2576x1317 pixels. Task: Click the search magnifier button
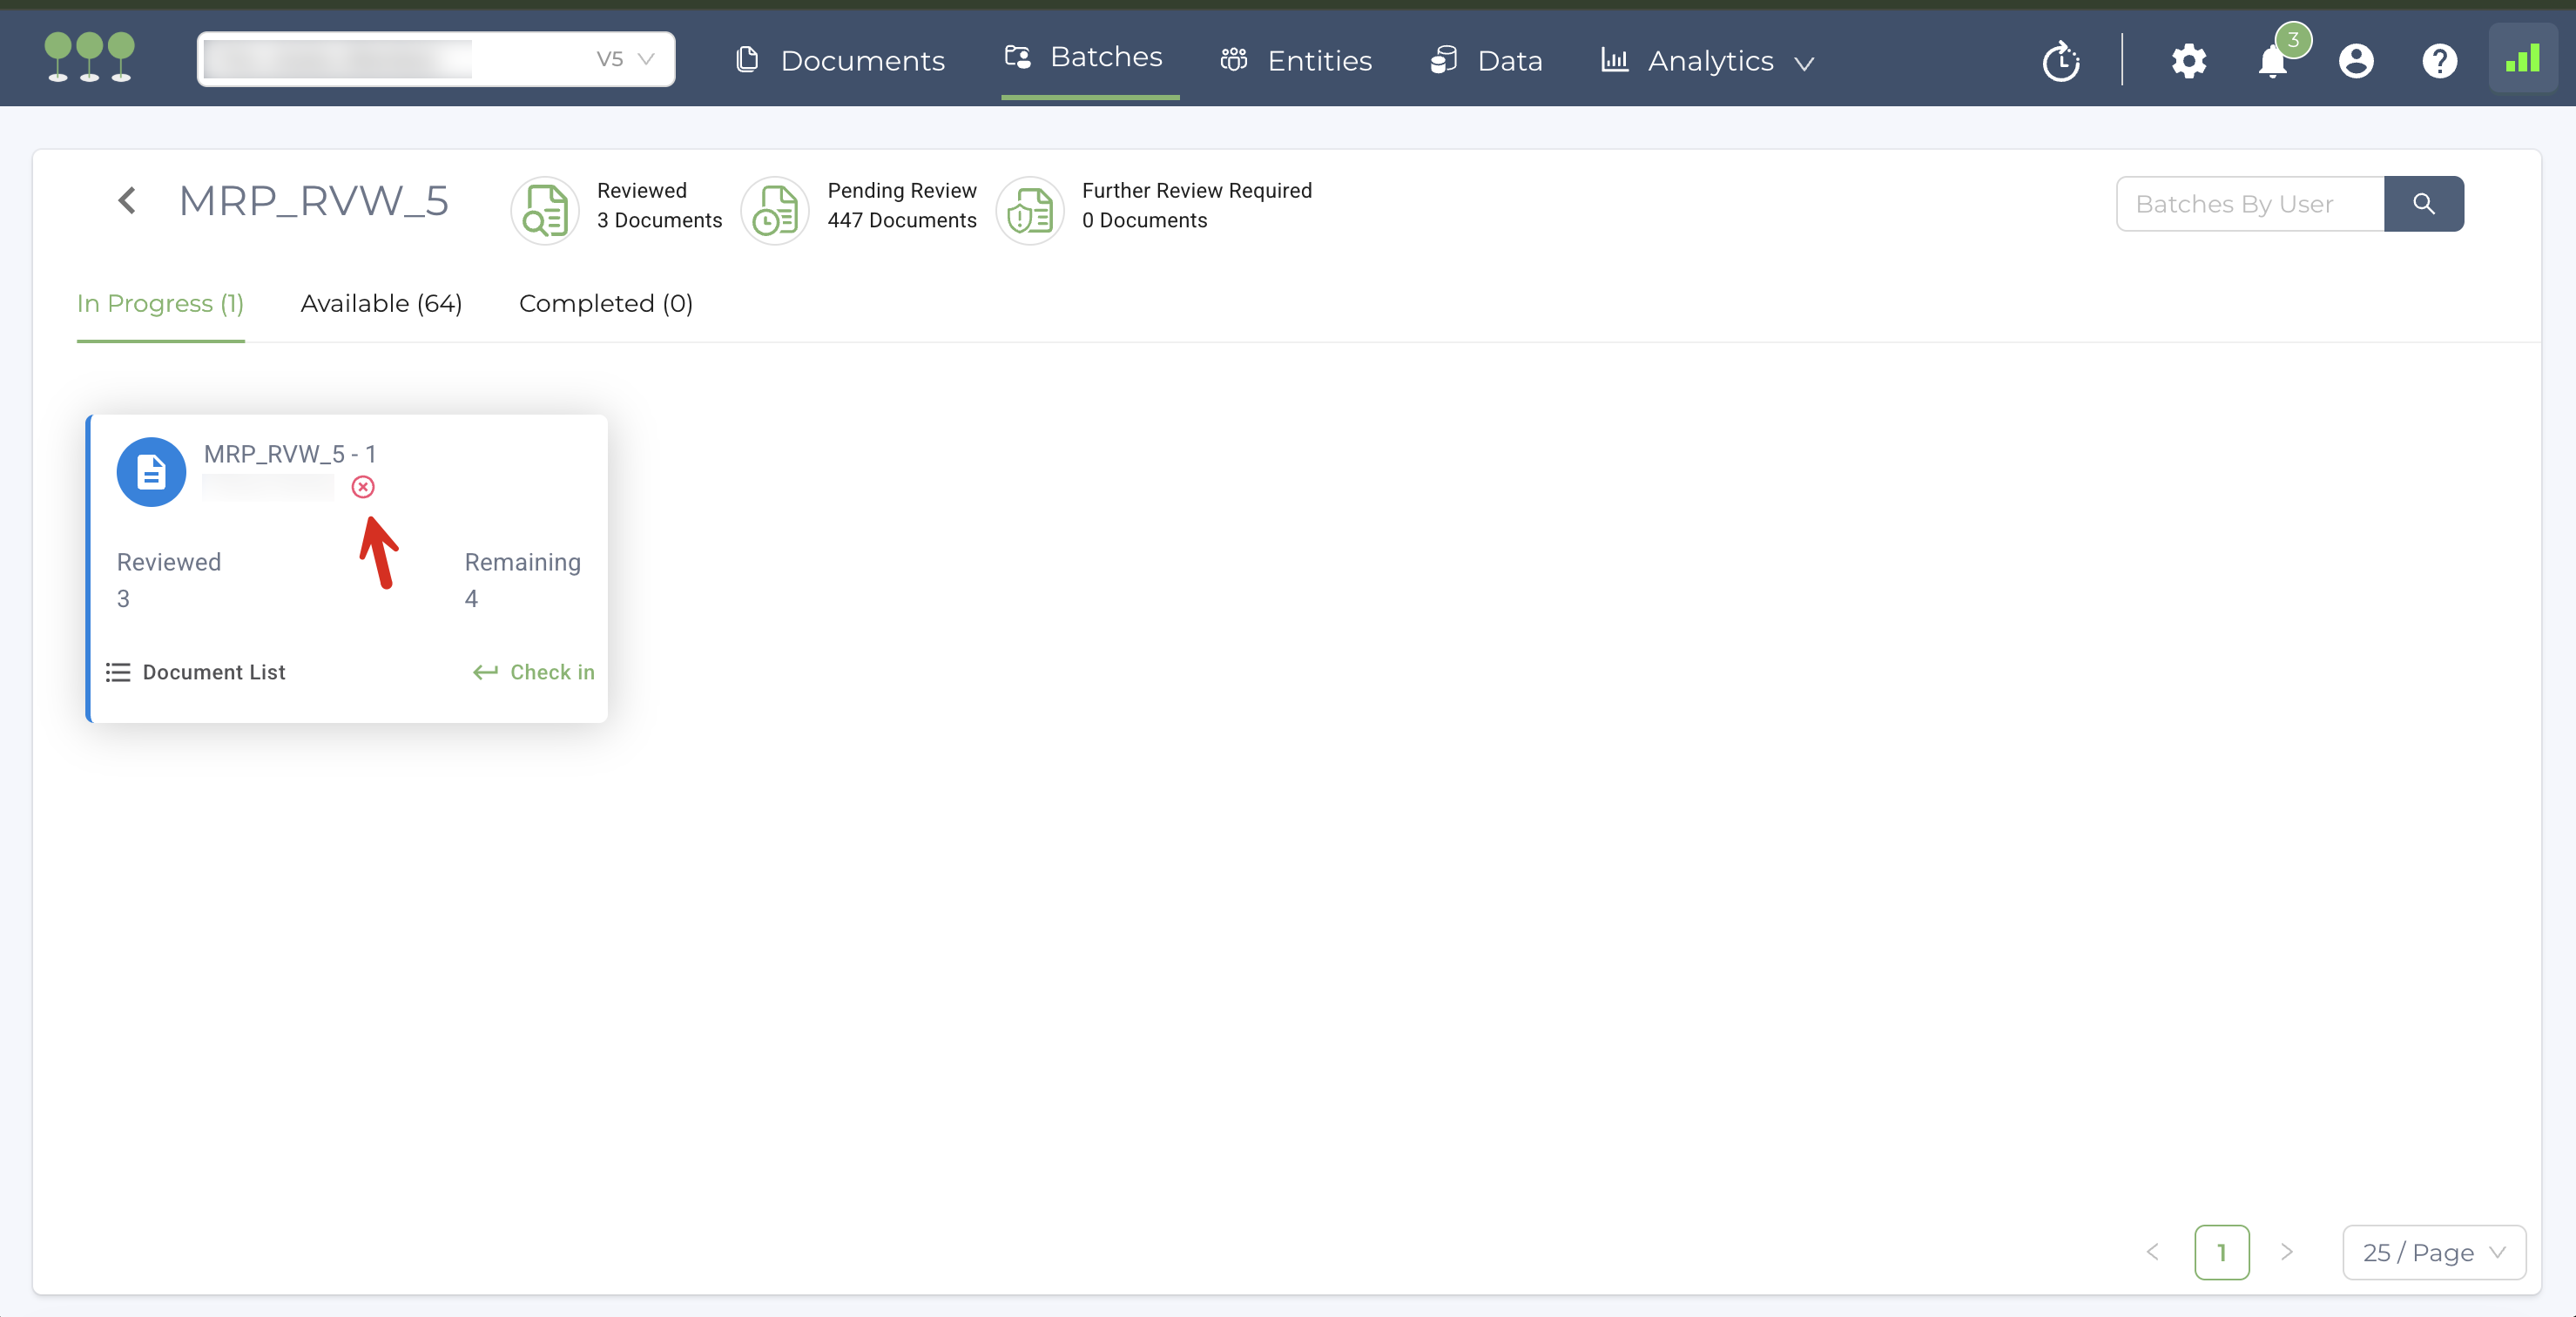coord(2423,204)
